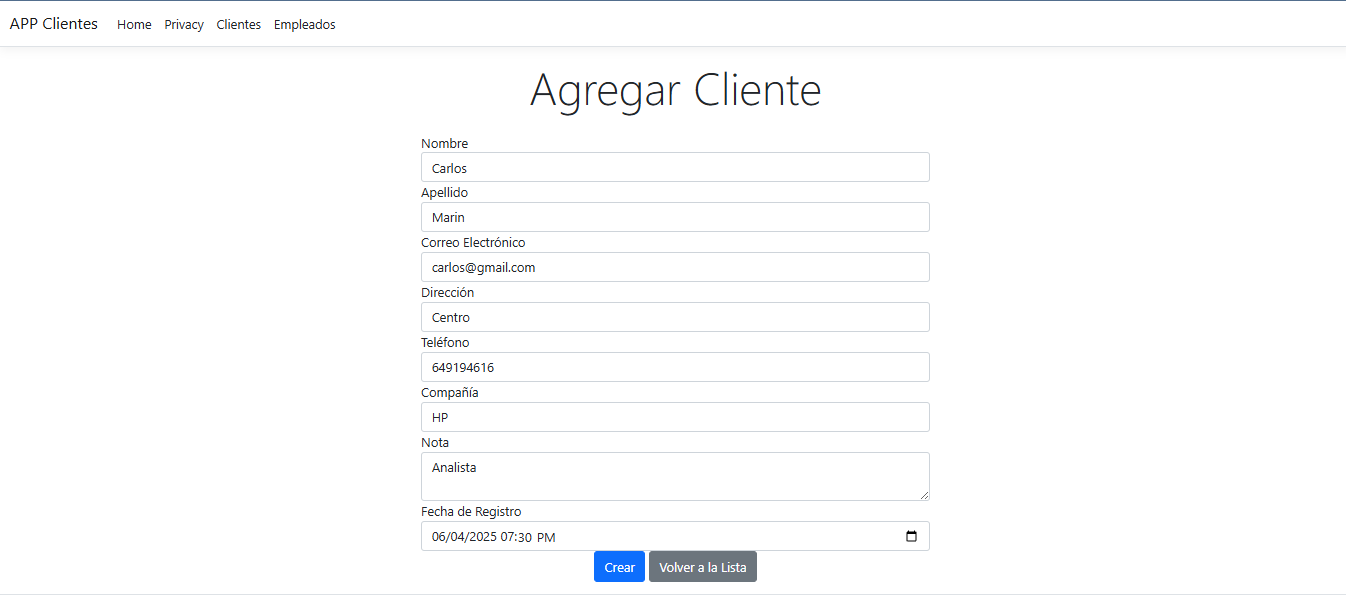Open the Fecha de Registro calendar picker
1346x595 pixels.
click(x=911, y=536)
